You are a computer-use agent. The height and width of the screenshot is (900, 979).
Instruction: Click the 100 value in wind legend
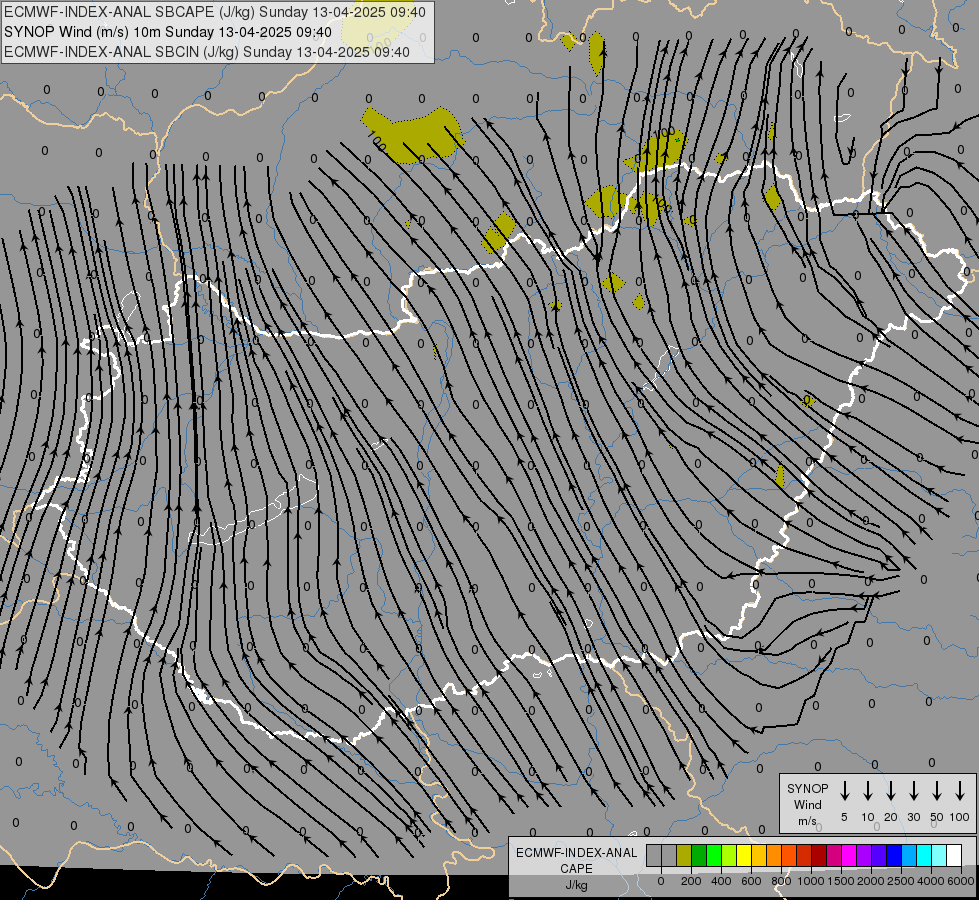[960, 817]
